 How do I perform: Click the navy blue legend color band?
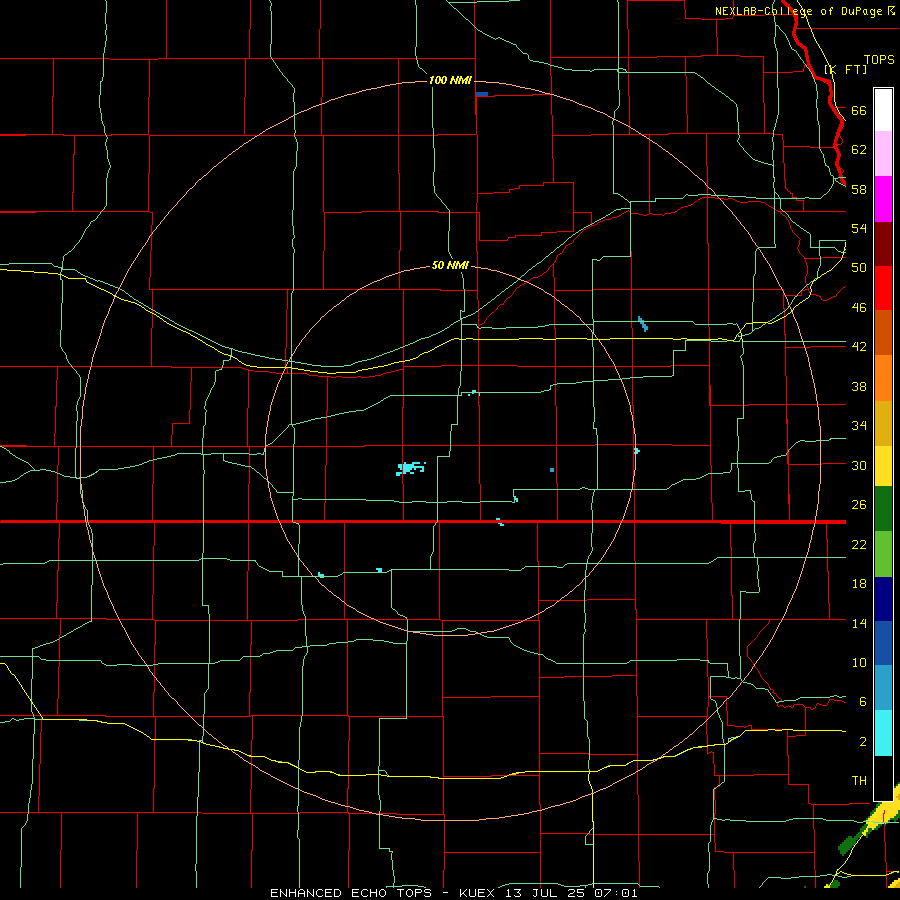coord(883,599)
